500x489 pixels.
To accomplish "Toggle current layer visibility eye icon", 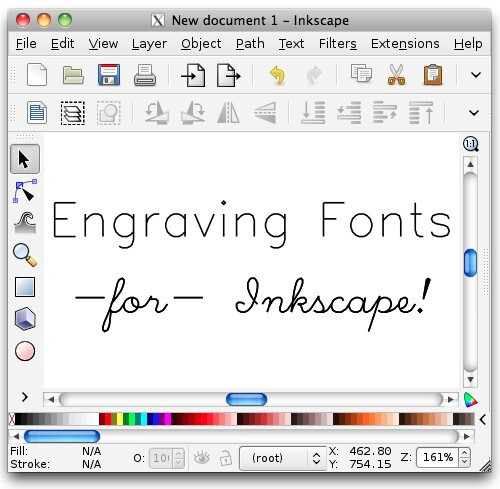I will (201, 458).
